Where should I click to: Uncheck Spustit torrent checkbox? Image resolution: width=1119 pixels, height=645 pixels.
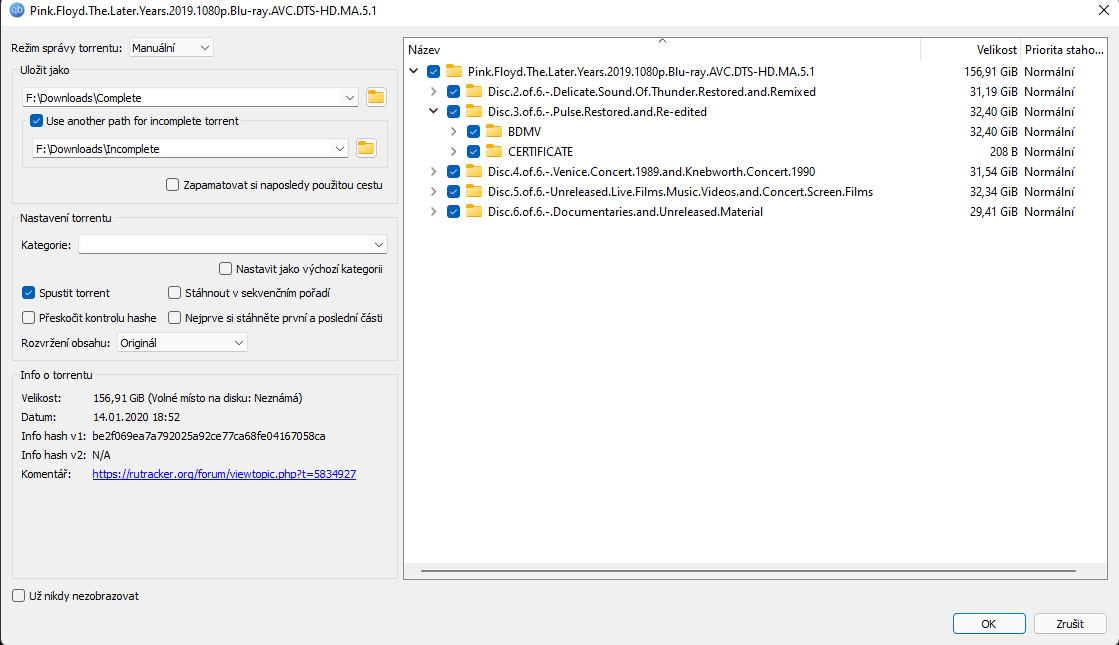tap(29, 293)
